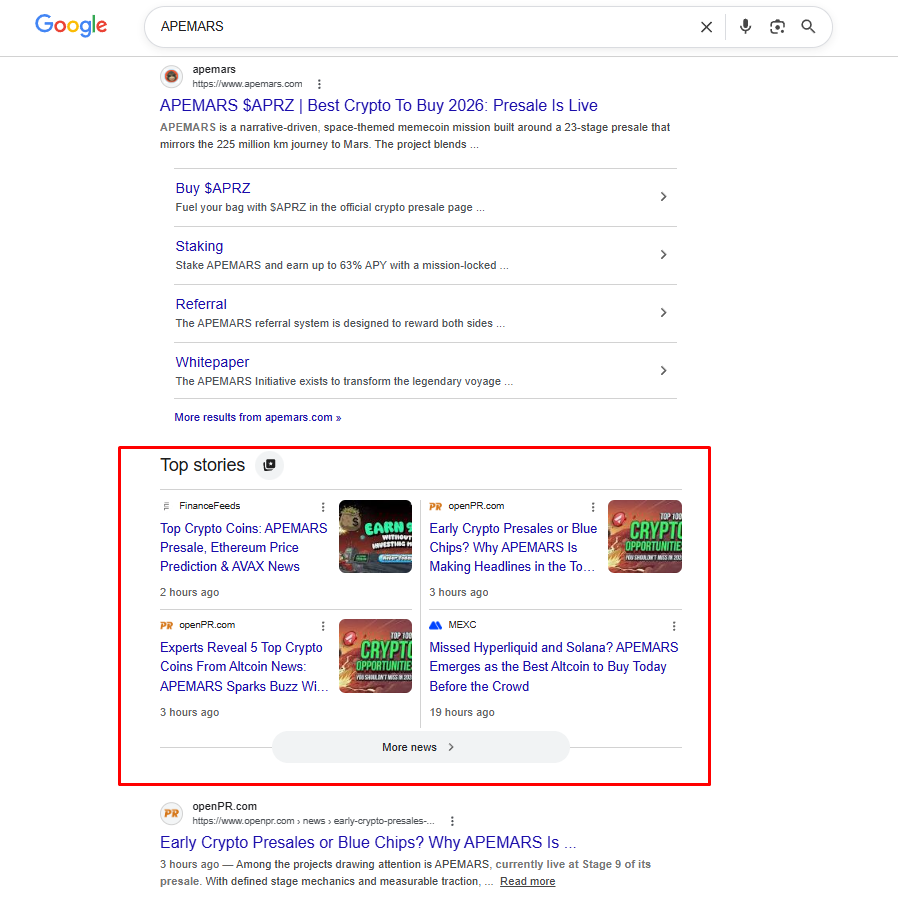Viewport: 898px width, 907px height.
Task: Open the Referral sitelink
Action: (201, 304)
